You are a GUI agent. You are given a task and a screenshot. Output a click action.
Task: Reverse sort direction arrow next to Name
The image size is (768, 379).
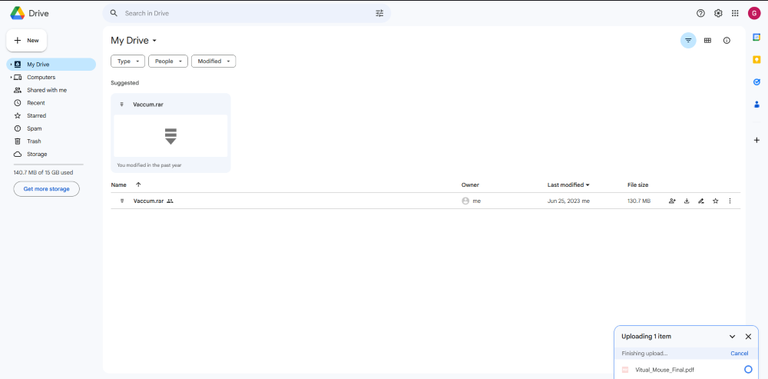pos(138,185)
